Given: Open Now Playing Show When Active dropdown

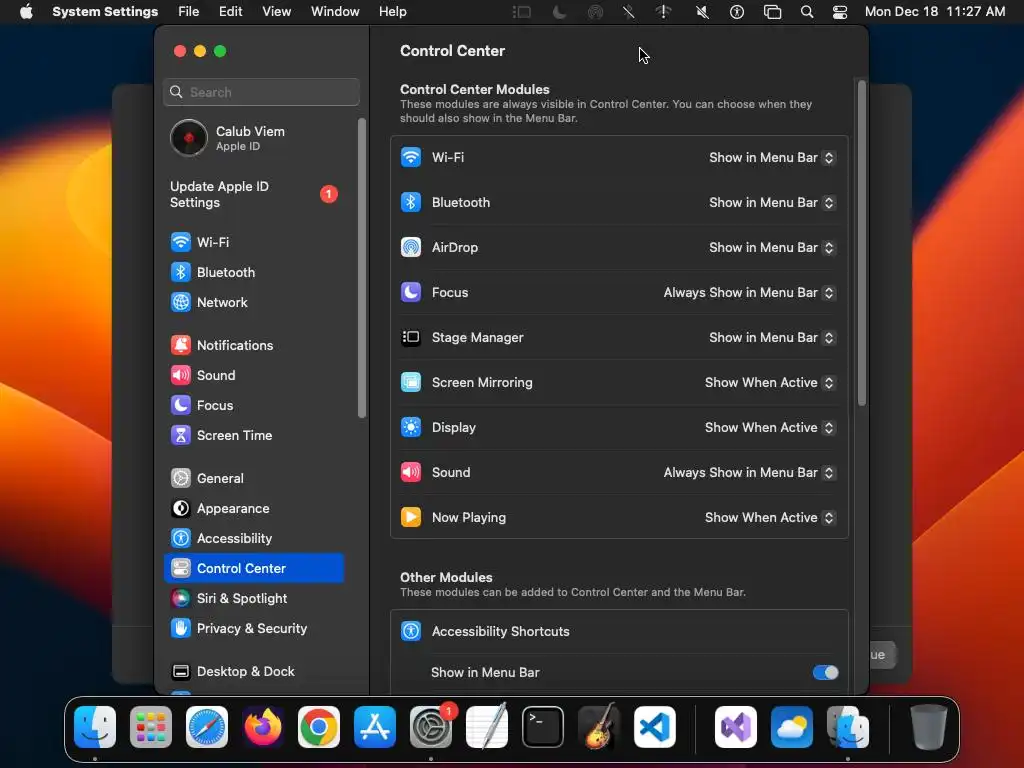Looking at the screenshot, I should pos(770,518).
